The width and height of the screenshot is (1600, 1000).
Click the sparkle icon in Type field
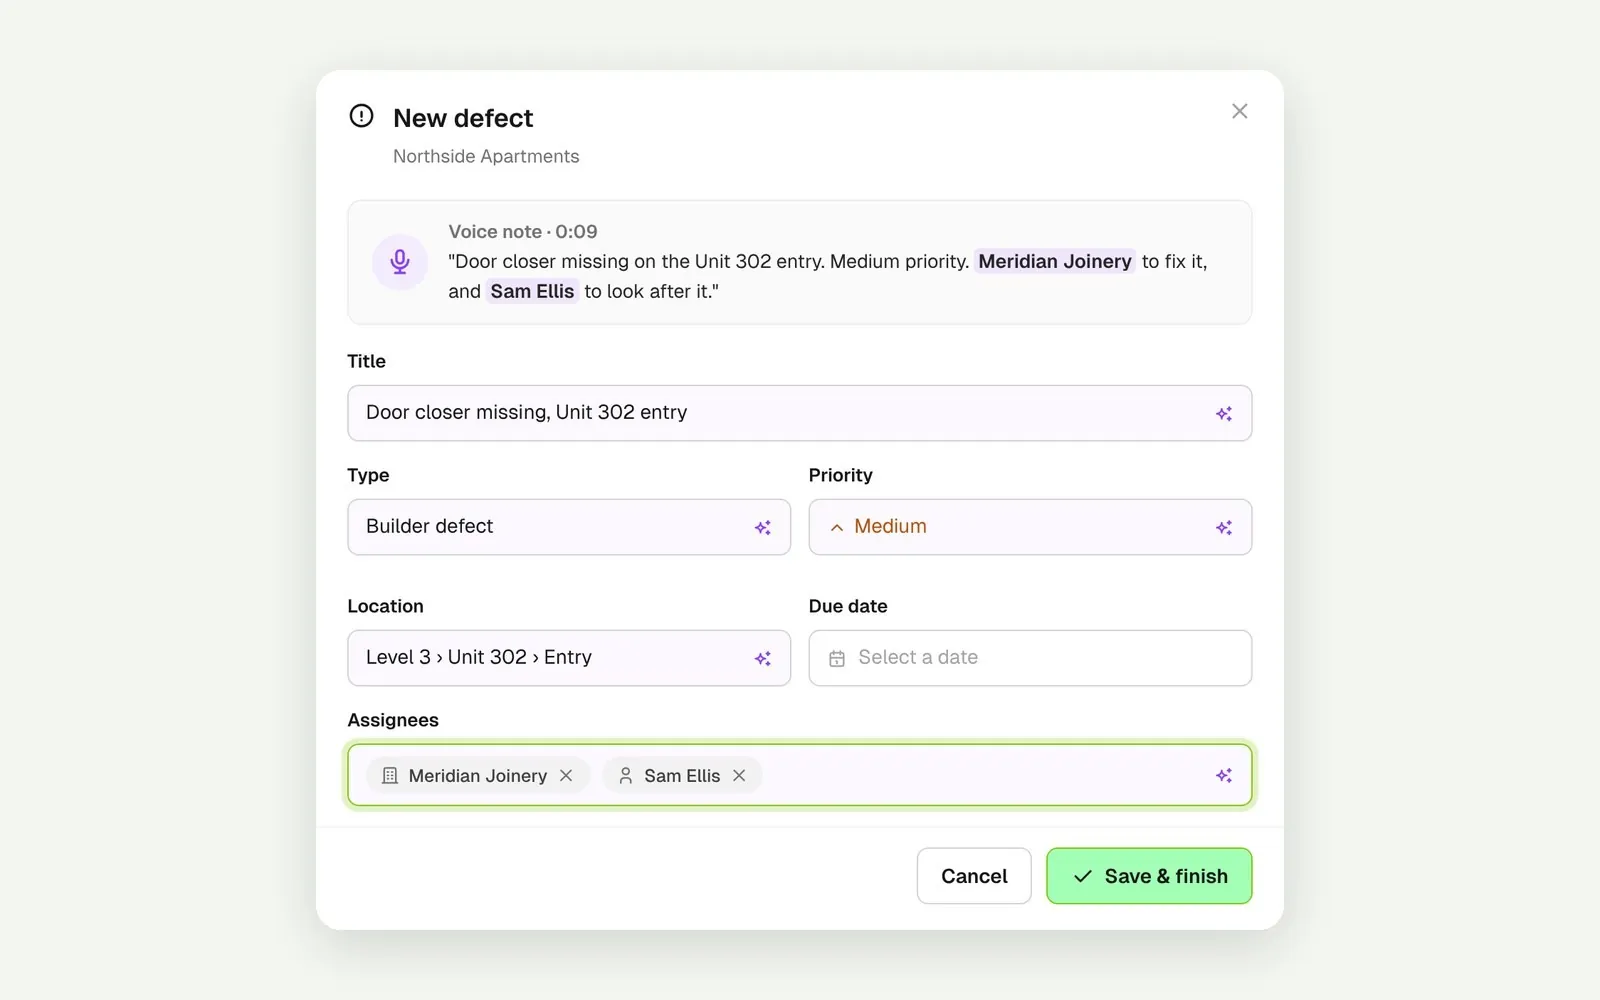click(x=763, y=527)
